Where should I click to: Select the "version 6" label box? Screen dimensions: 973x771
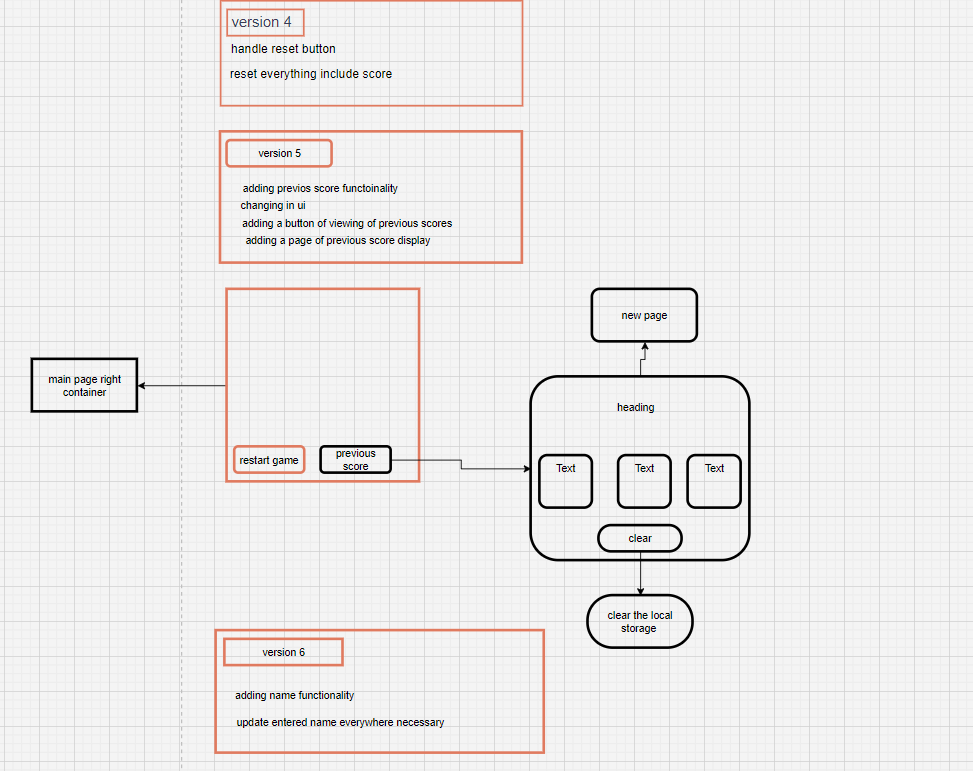[x=283, y=651]
